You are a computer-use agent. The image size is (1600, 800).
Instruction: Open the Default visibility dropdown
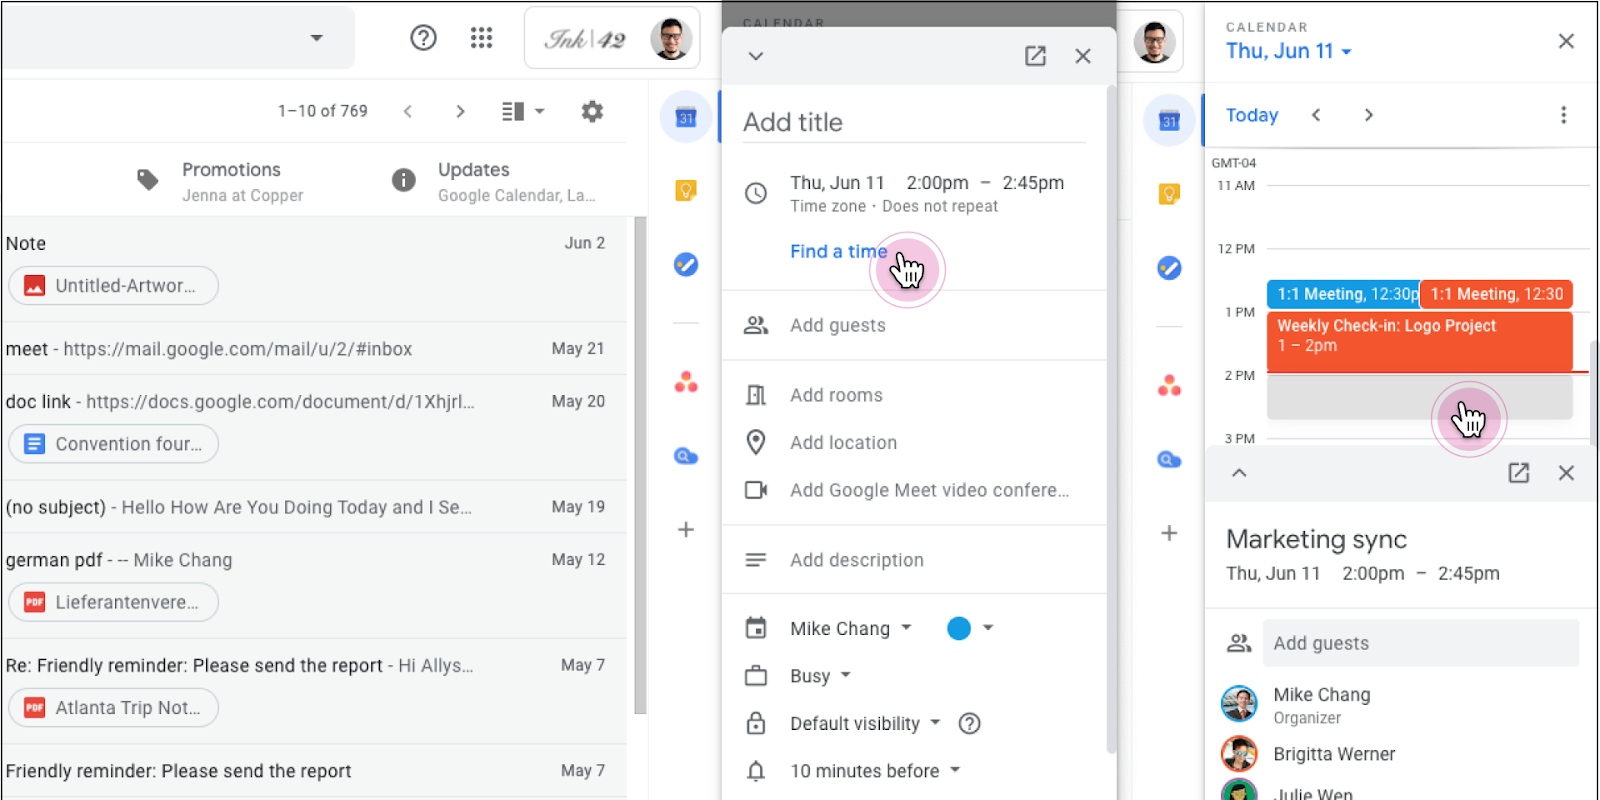tap(865, 724)
